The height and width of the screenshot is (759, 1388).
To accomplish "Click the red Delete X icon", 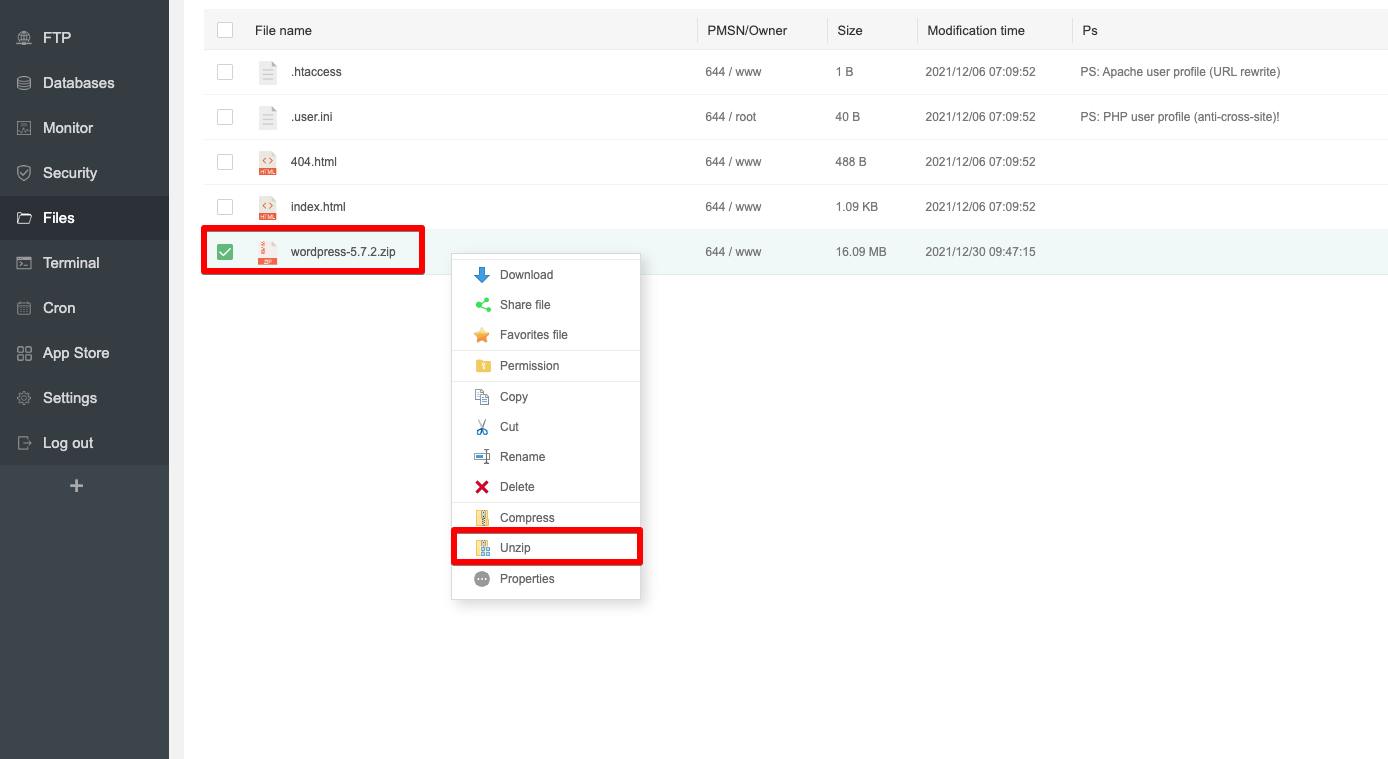I will [482, 487].
